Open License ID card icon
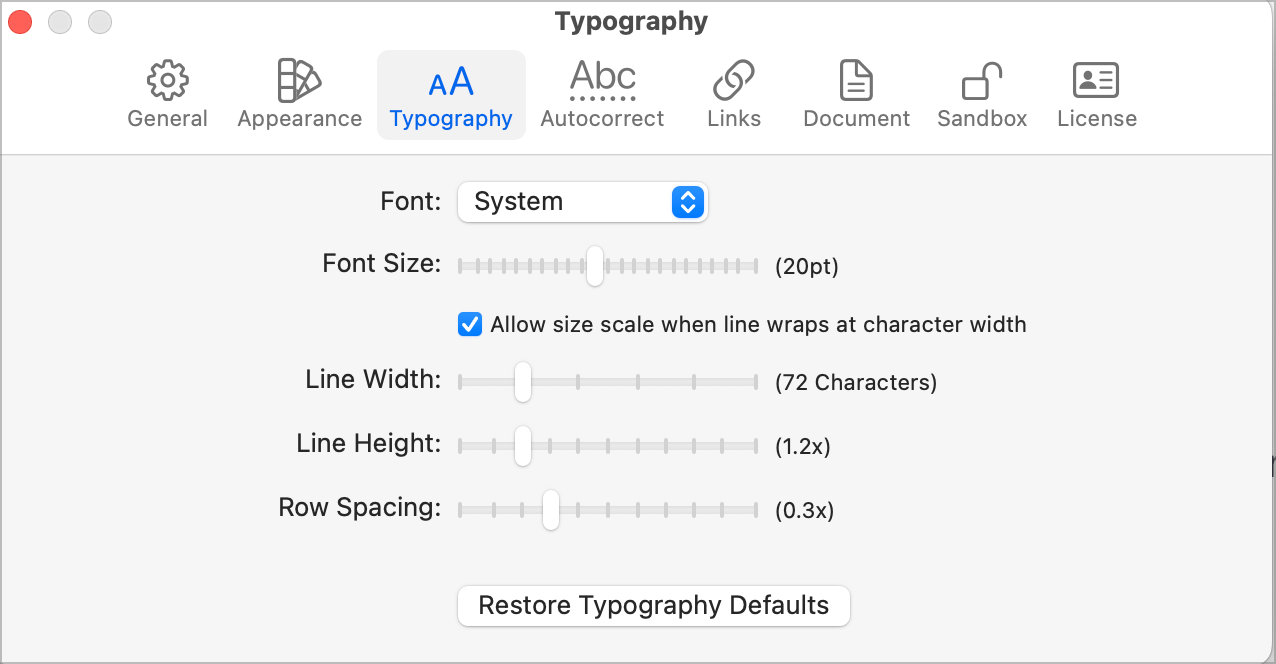1276x664 pixels. pos(1096,80)
